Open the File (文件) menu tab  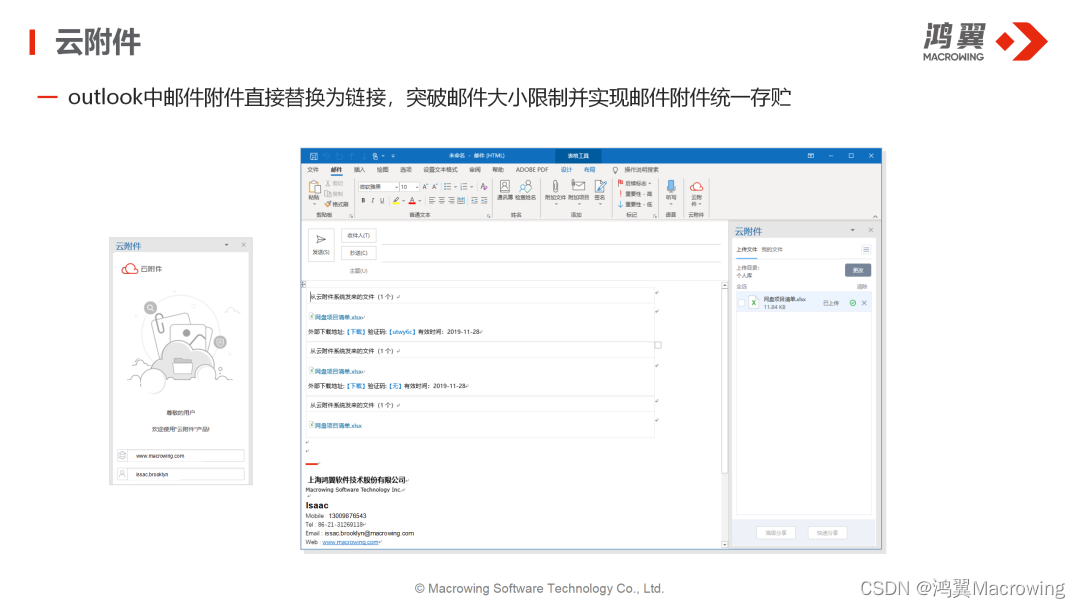[313, 169]
